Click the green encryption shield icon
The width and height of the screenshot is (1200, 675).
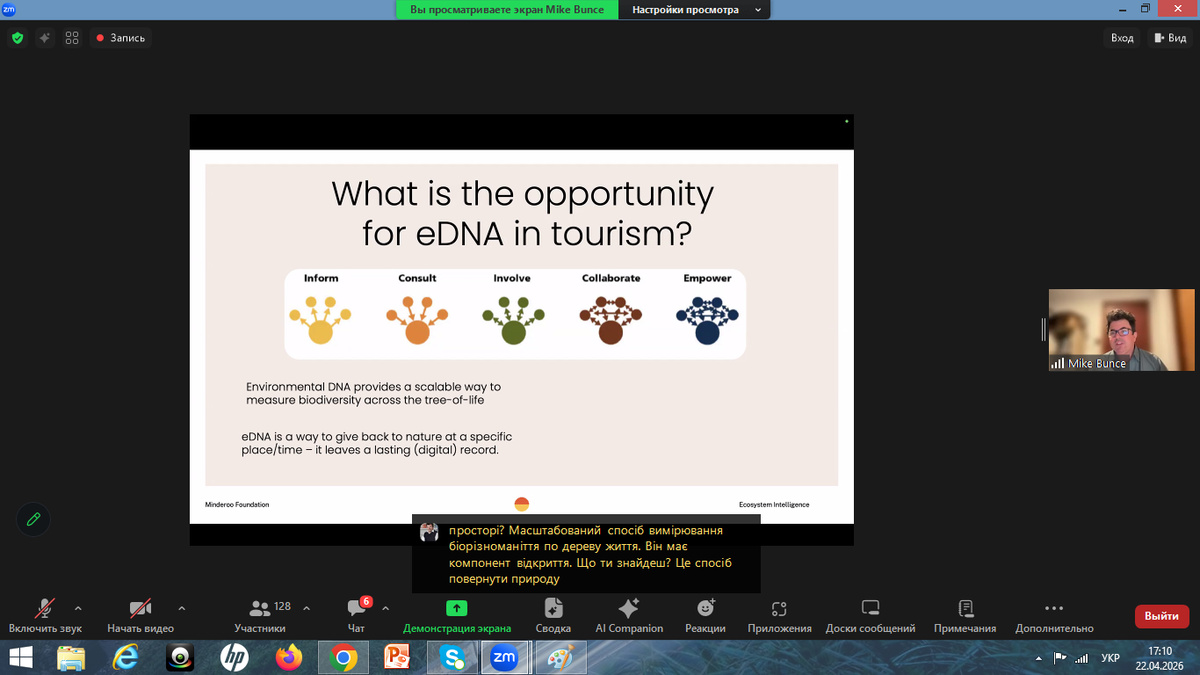(17, 38)
